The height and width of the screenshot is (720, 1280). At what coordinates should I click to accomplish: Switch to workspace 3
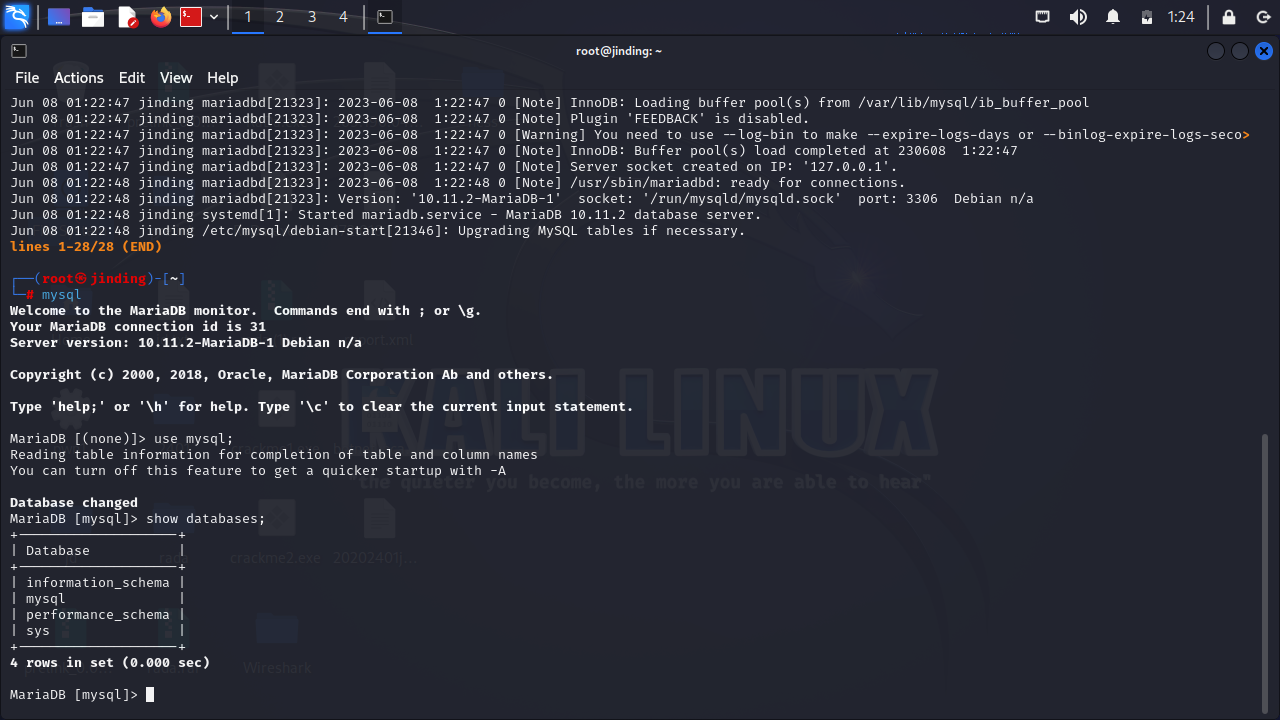pos(312,17)
